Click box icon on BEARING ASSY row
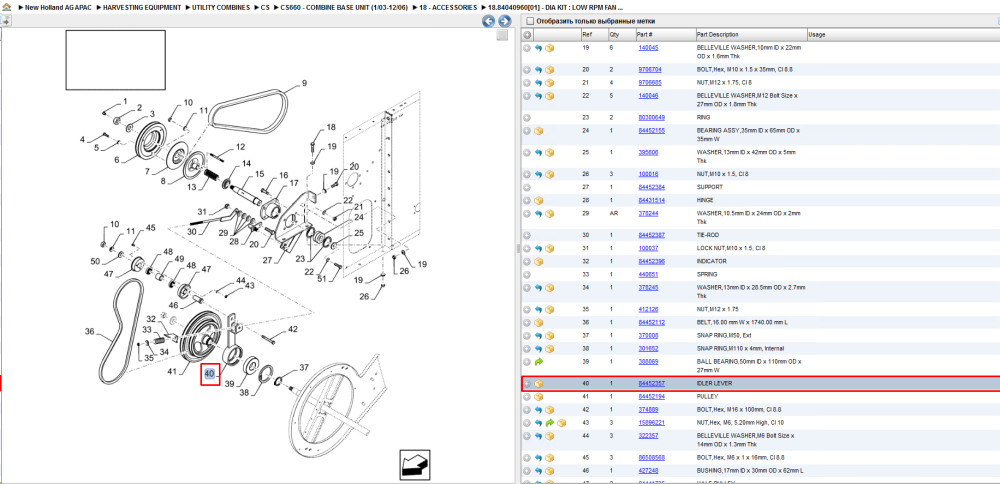Screen dimensions: 1000x484 tap(539, 131)
